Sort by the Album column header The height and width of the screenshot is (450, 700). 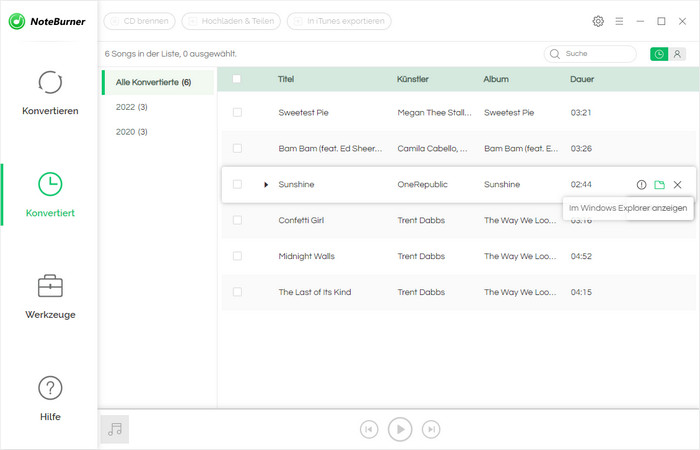(496, 79)
